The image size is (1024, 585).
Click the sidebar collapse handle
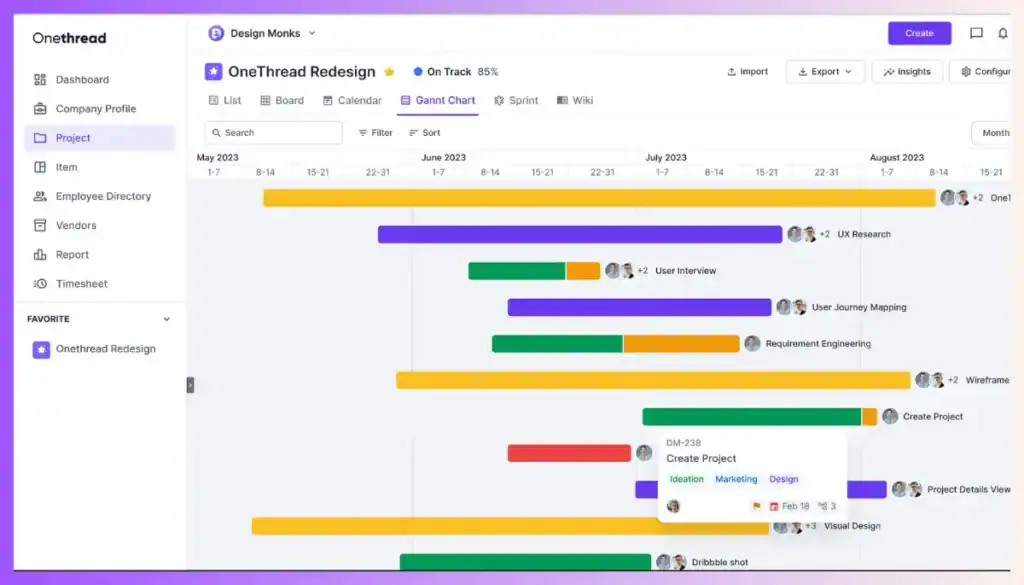(190, 385)
